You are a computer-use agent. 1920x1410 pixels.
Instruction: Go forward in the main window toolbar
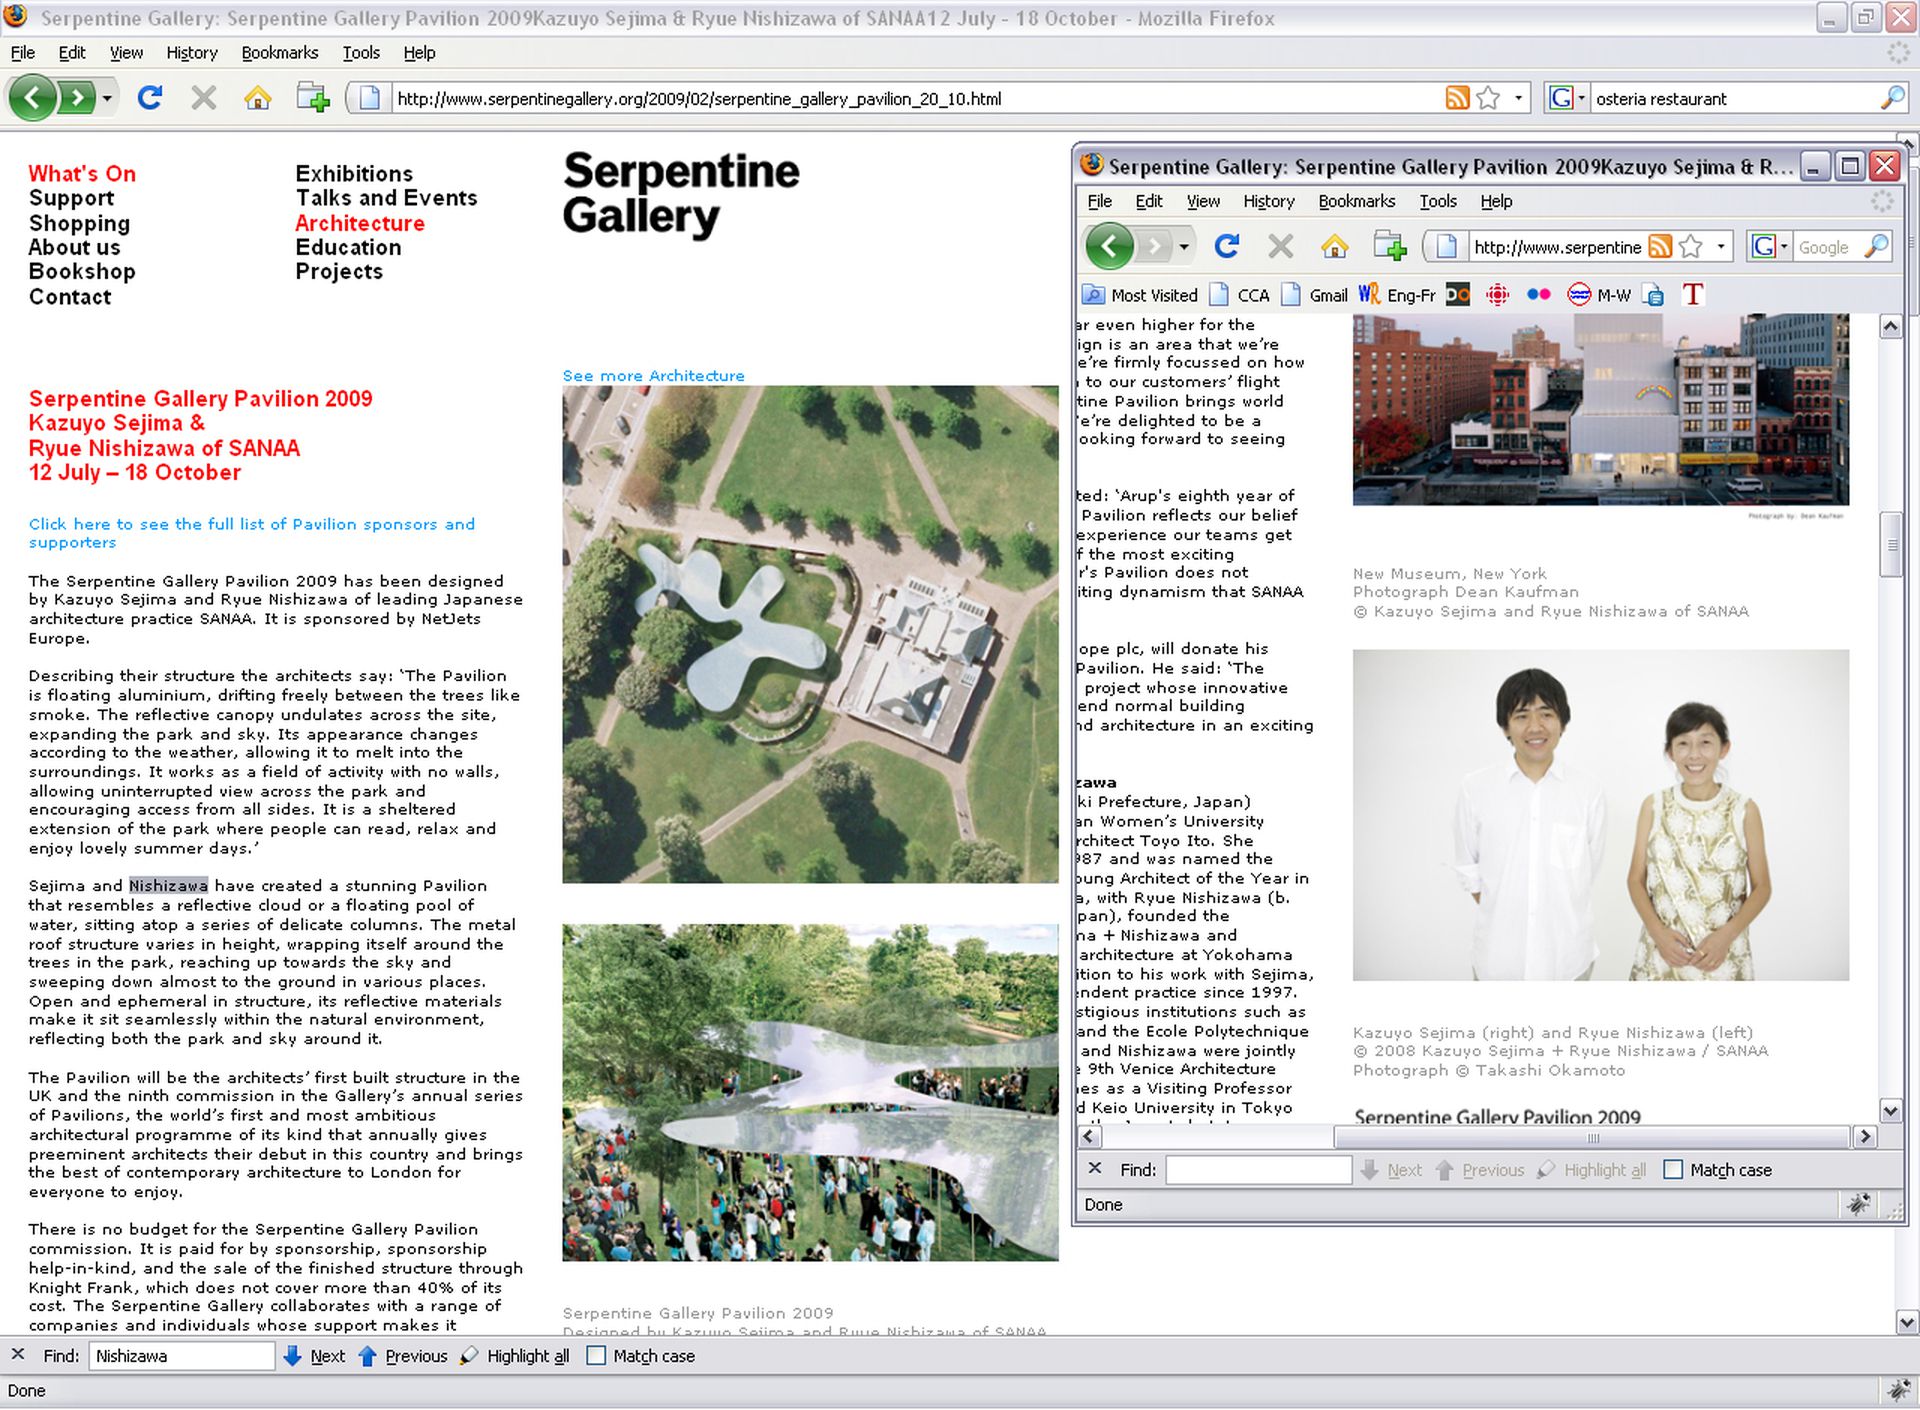76,98
